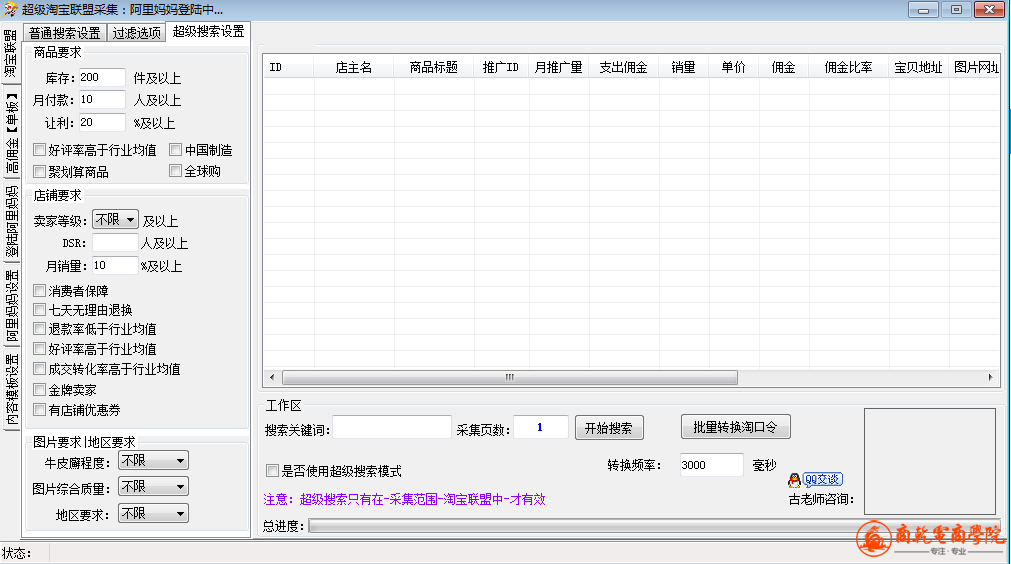Screen dimensions: 1011x564
Task: Click the QQ penguin chat icon
Action: click(795, 480)
